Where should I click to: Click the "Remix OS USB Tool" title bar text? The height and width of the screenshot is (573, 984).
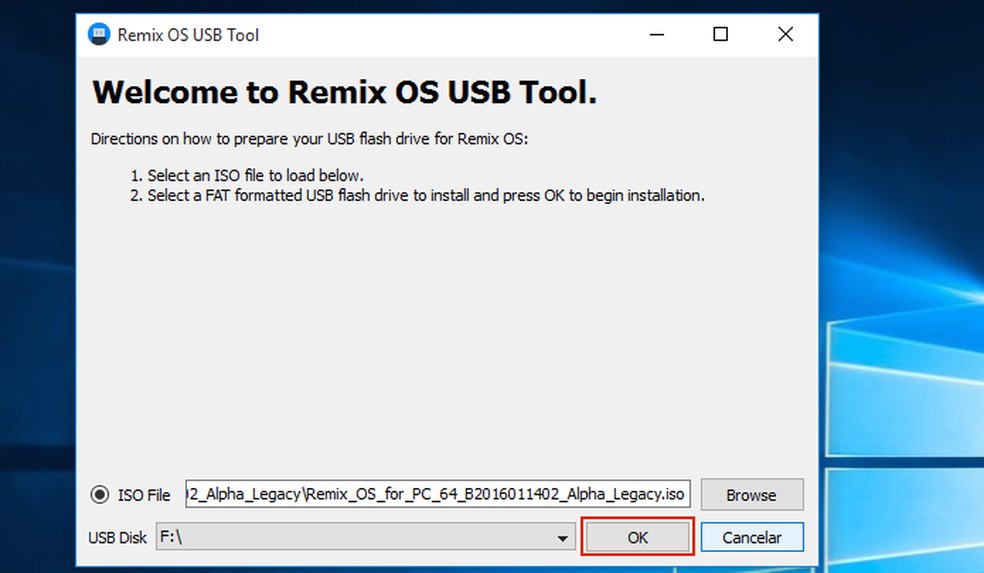click(188, 35)
